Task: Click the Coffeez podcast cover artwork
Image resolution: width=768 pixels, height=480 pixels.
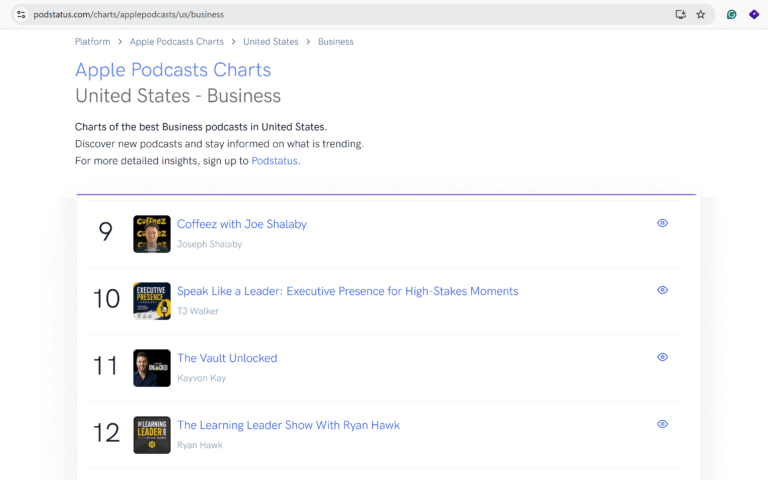Action: point(152,234)
